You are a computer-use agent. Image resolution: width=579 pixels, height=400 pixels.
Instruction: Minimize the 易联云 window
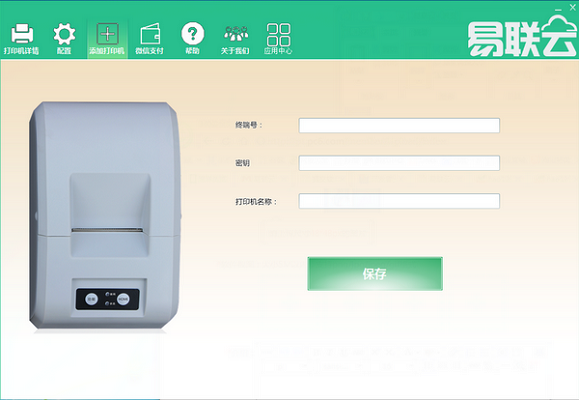point(559,9)
